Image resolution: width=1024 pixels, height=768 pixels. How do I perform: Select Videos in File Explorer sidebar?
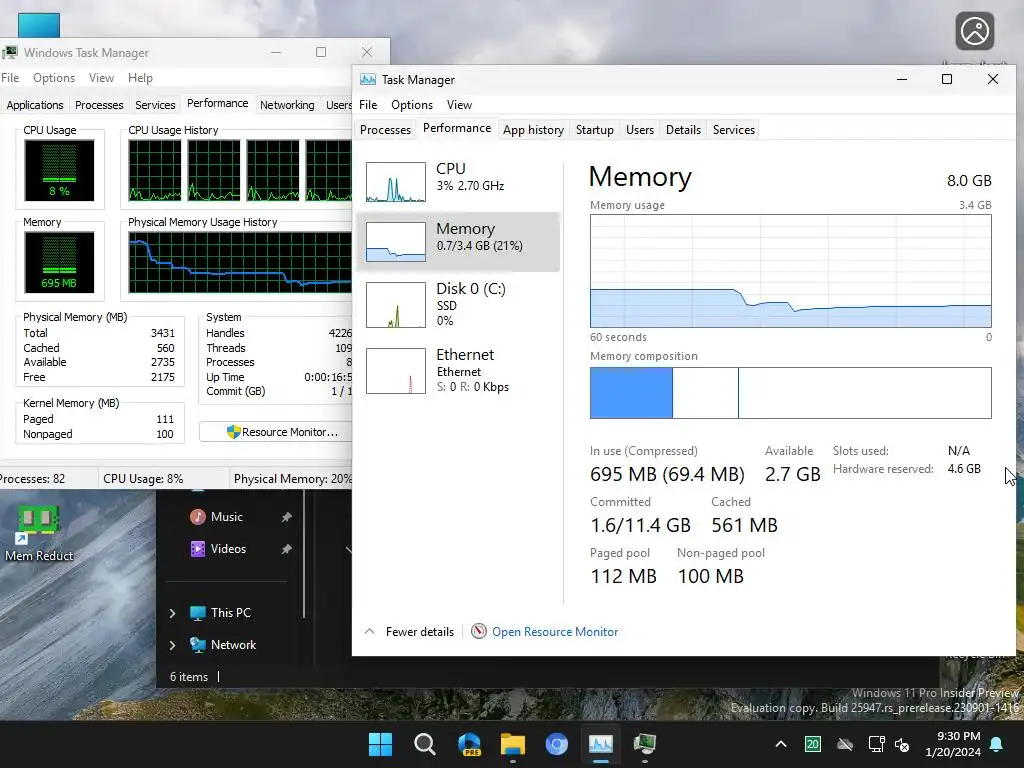pyautogui.click(x=228, y=549)
